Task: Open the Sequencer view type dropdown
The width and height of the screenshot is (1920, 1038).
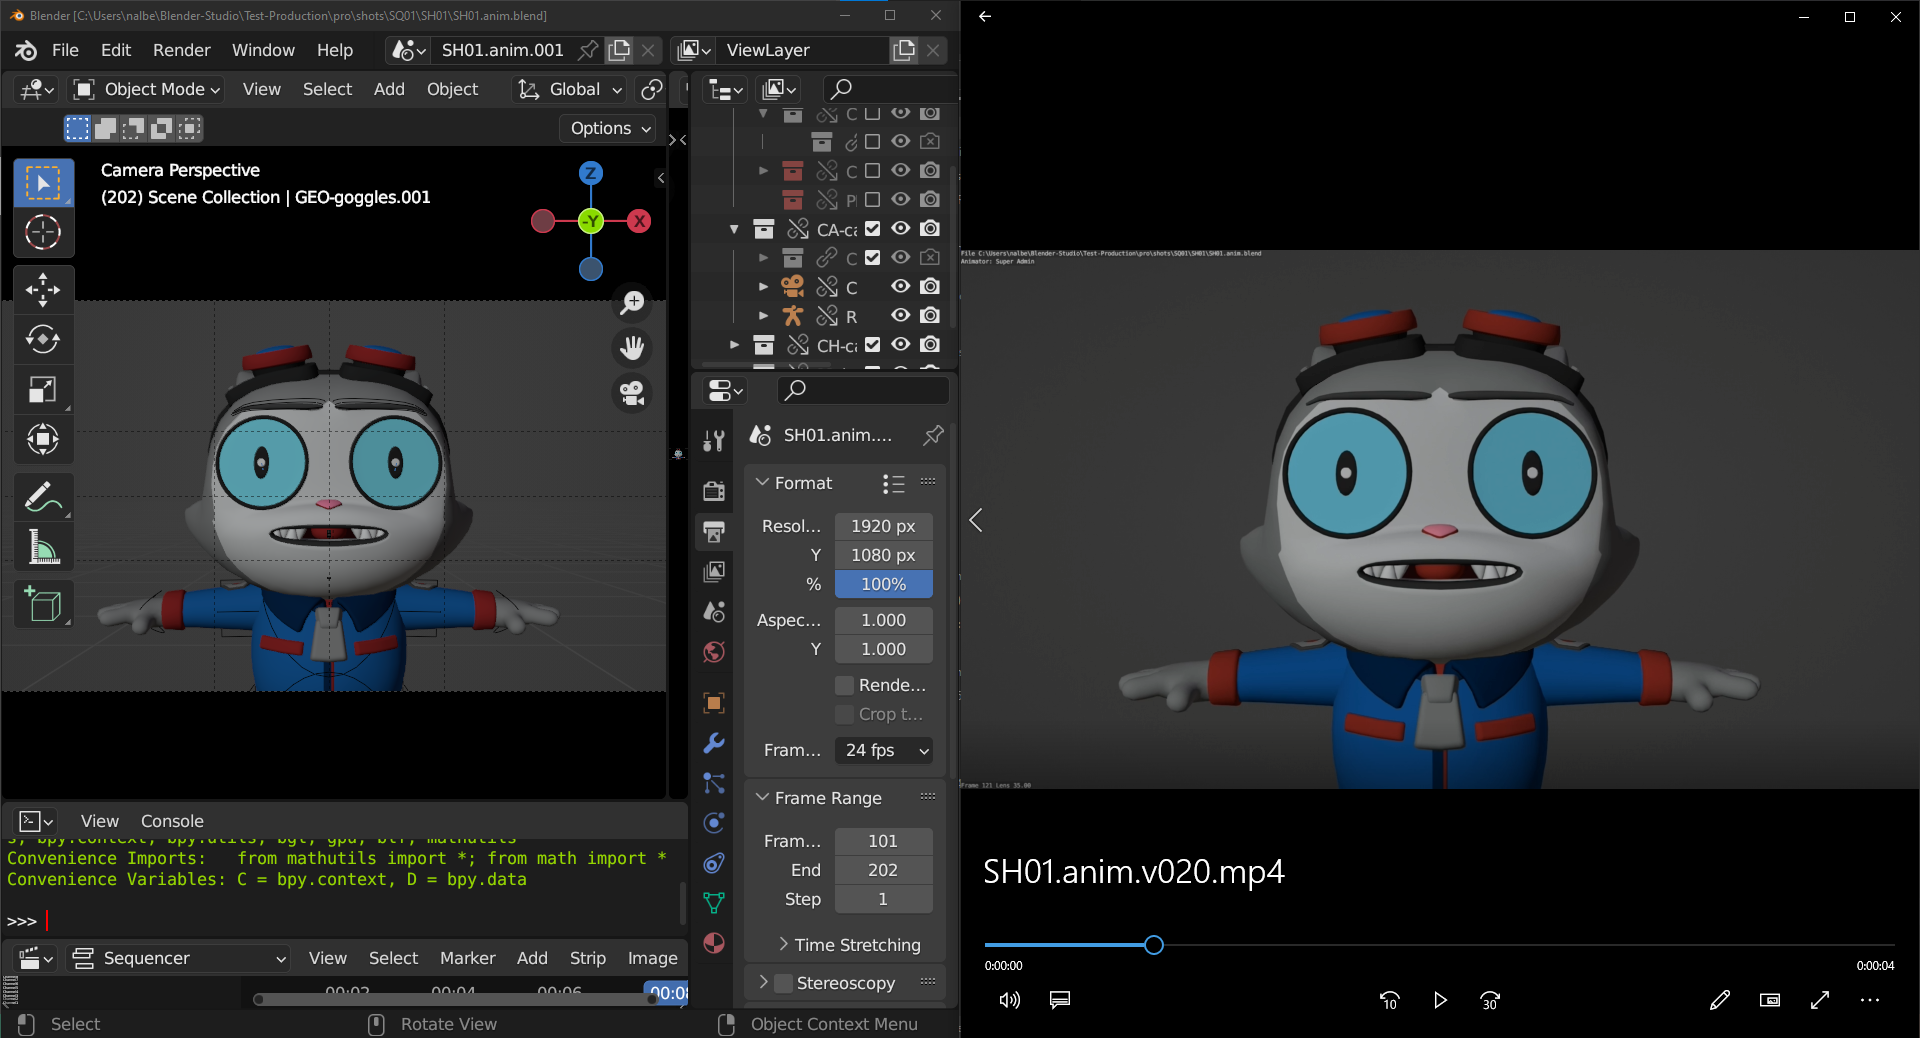Action: (179, 958)
